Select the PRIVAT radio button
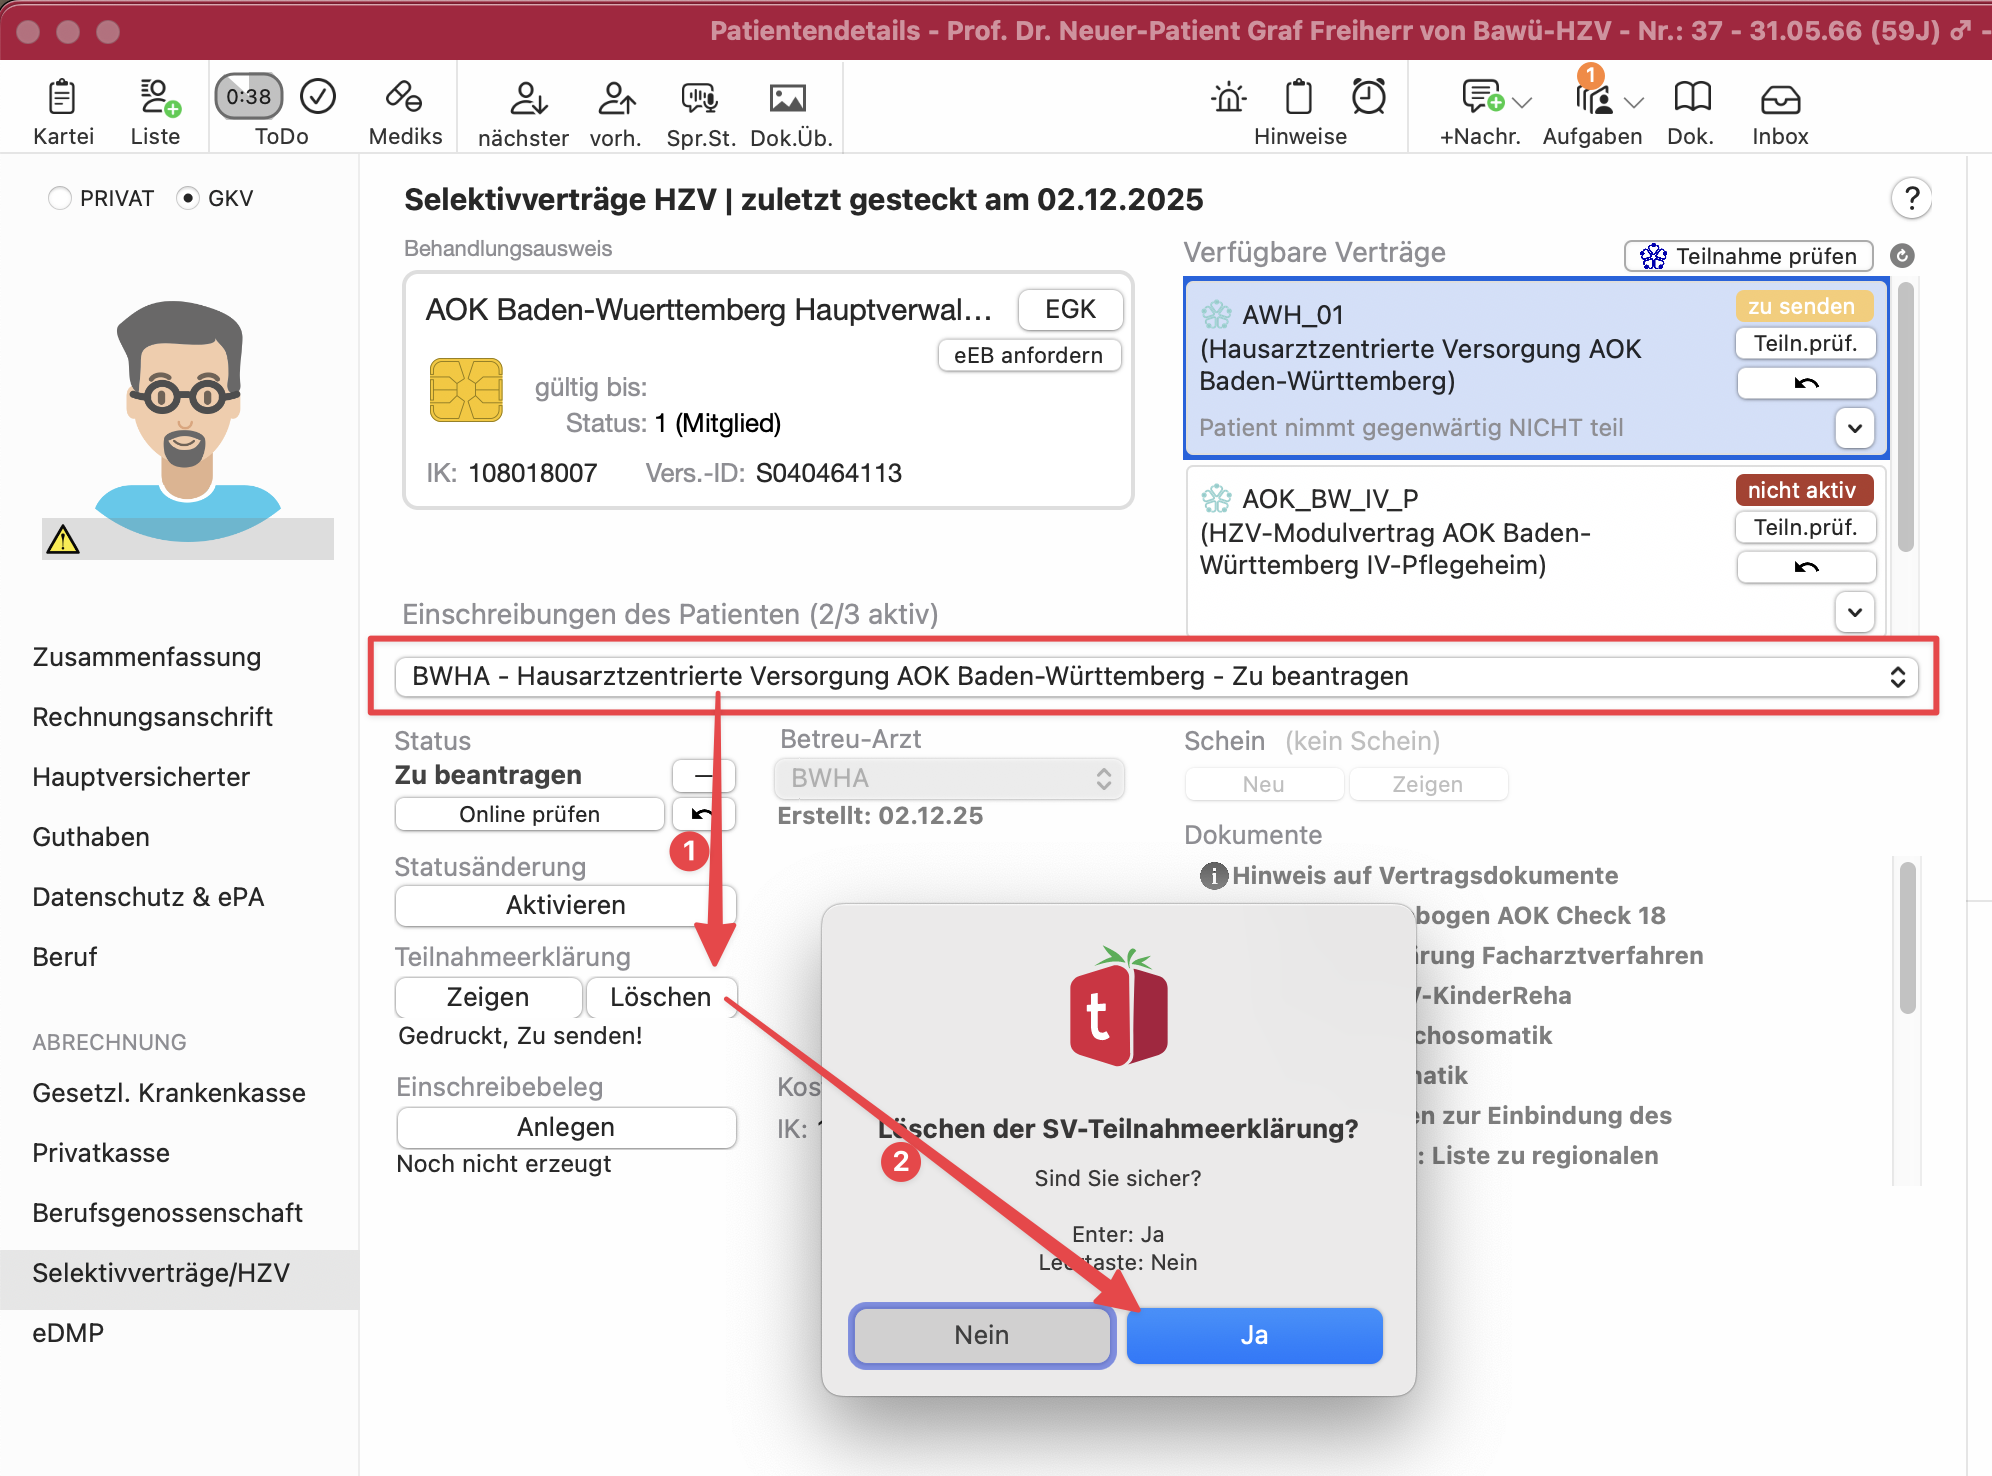The width and height of the screenshot is (1992, 1476). click(60, 198)
